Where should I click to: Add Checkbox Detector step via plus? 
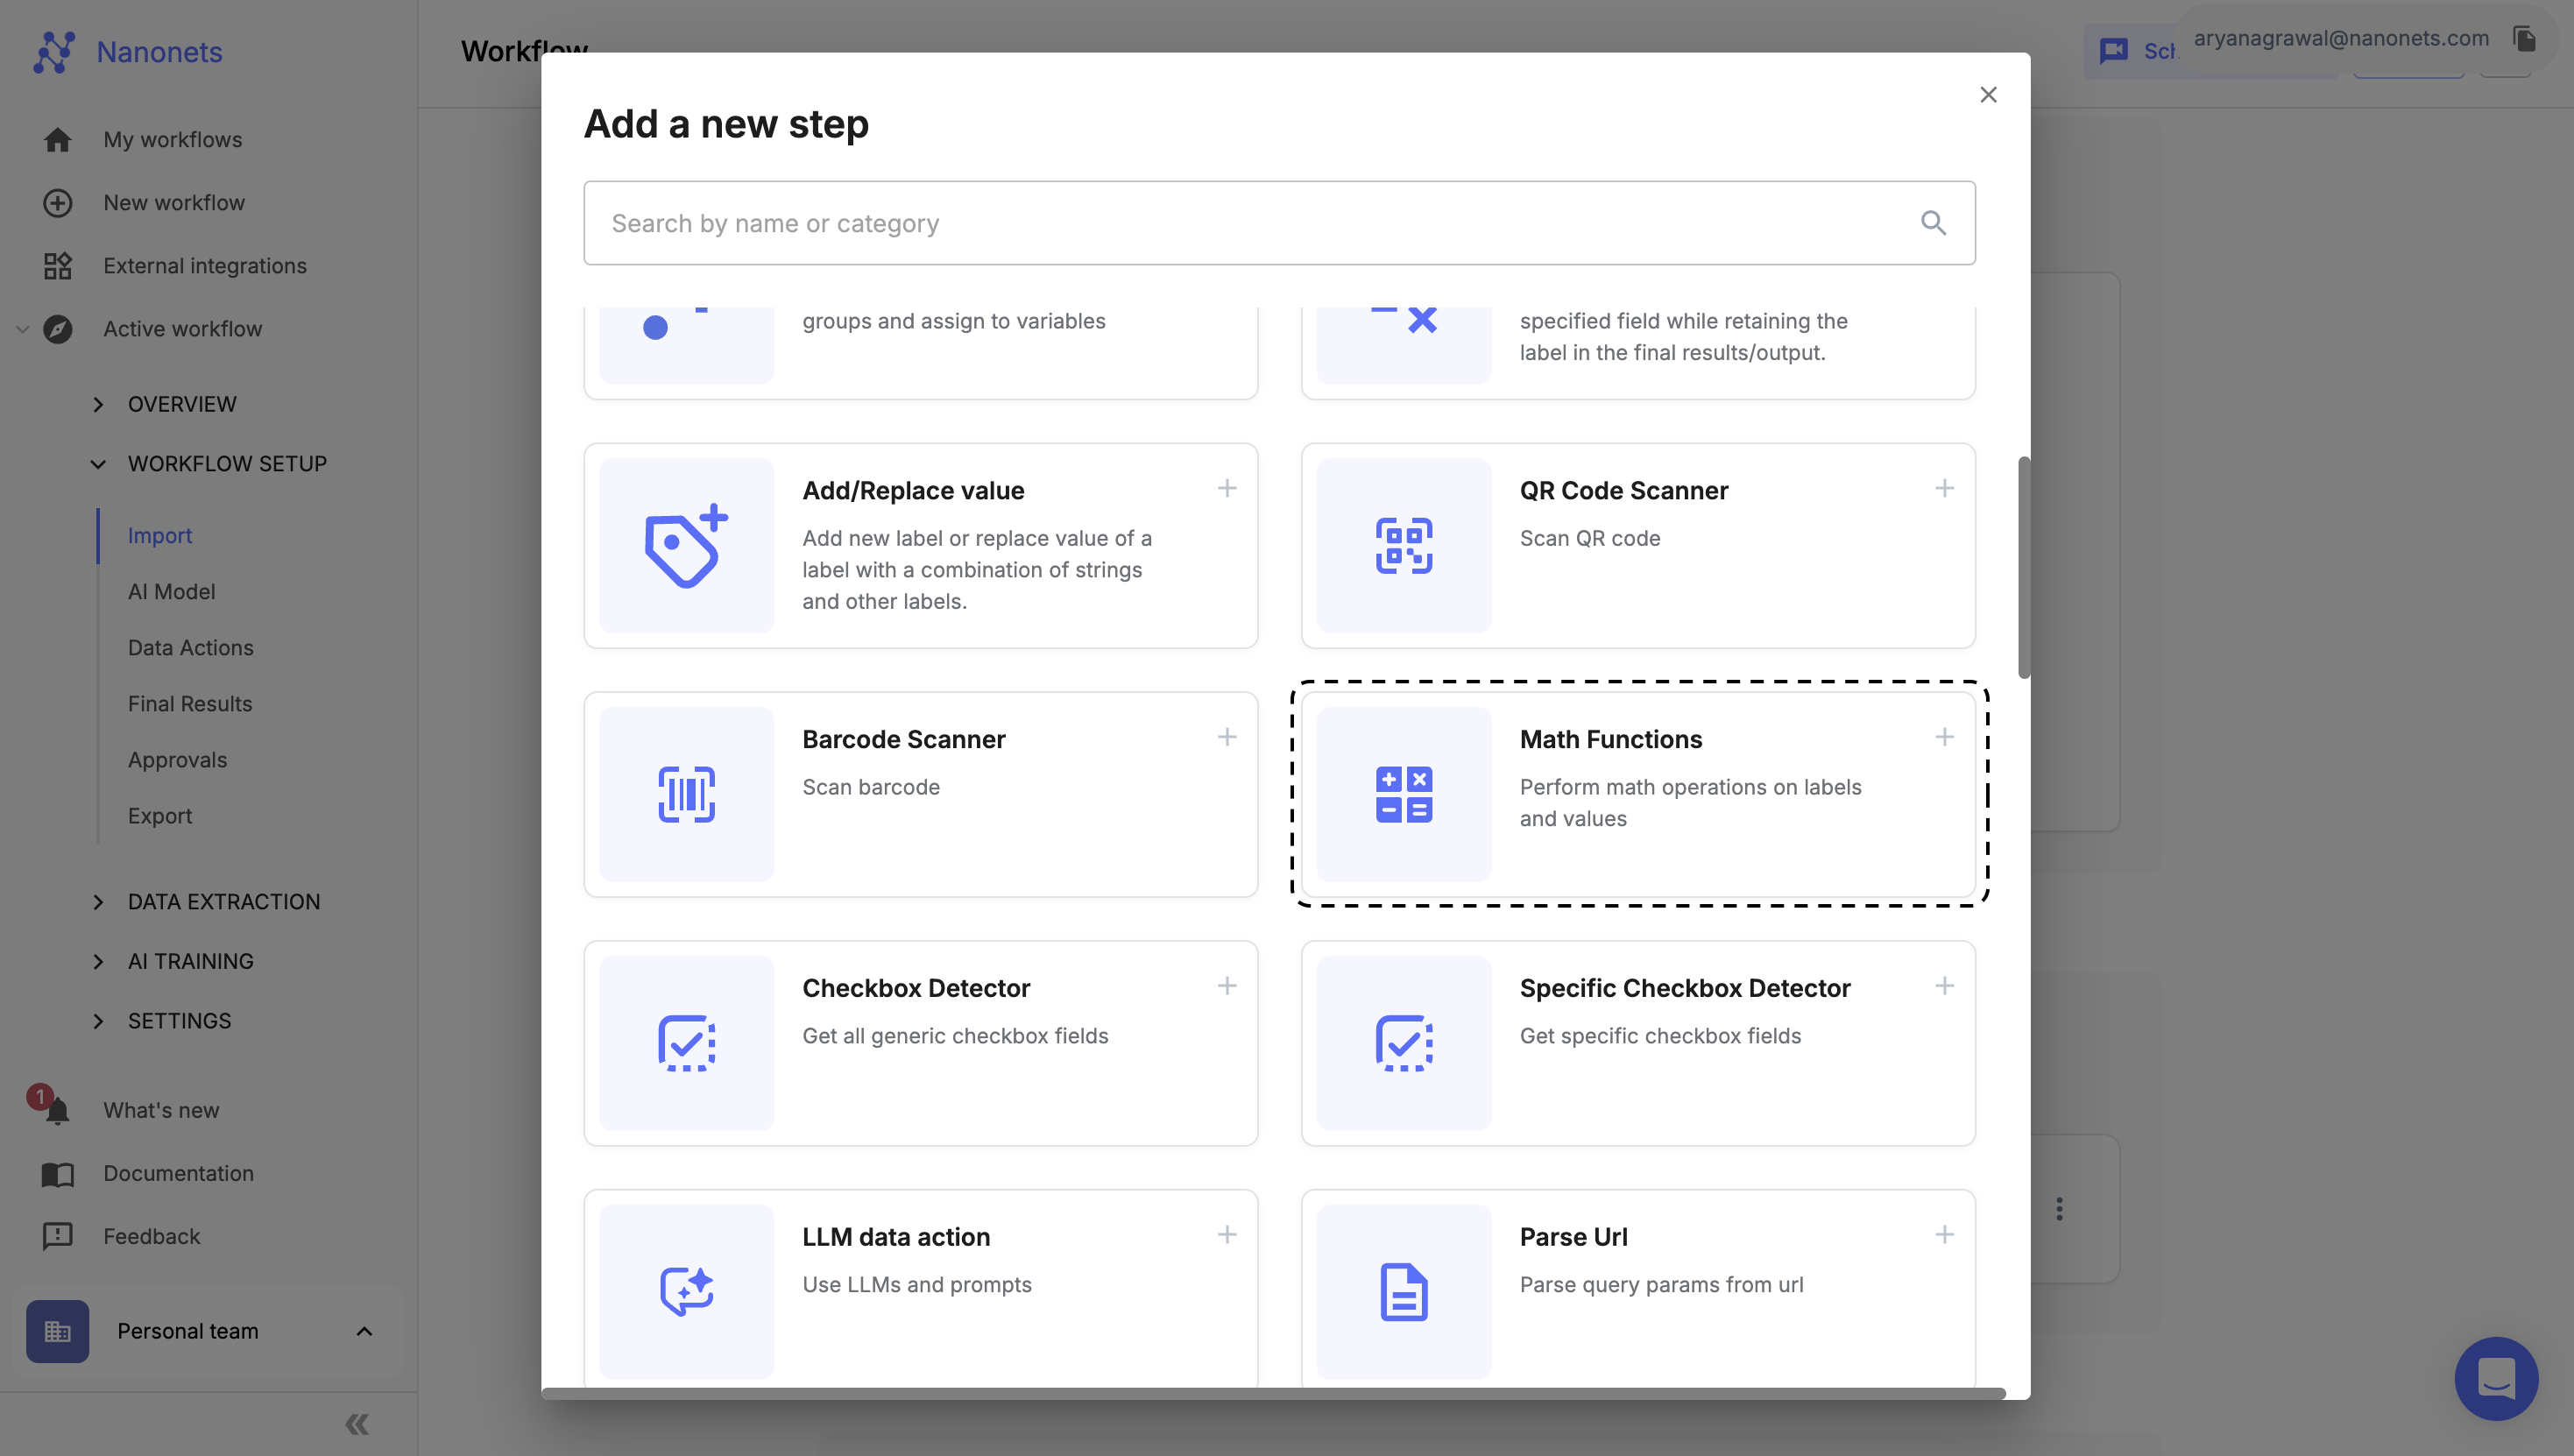1227,986
